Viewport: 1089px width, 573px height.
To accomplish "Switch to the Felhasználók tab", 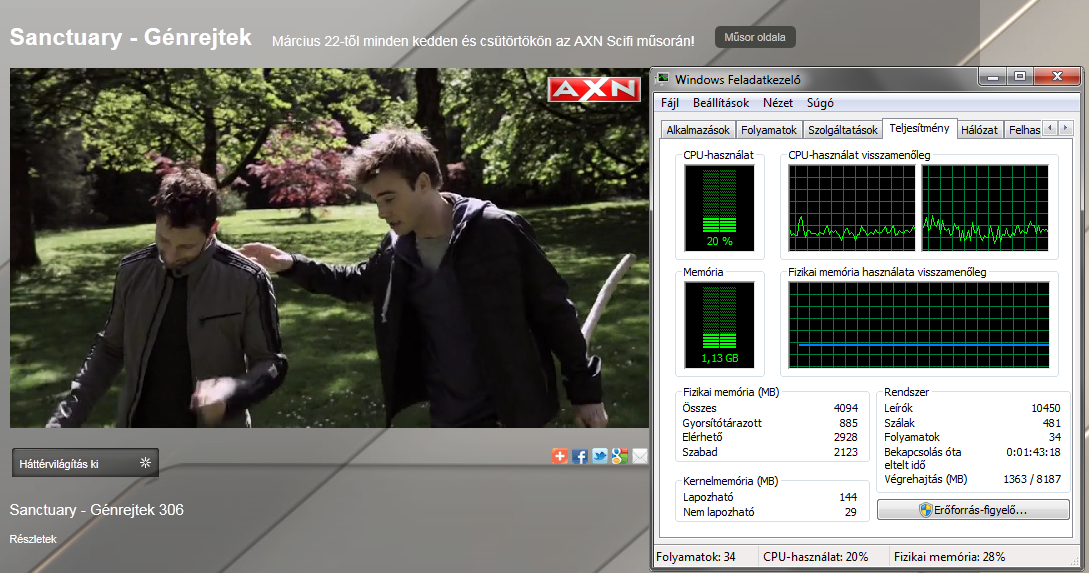I will [1024, 130].
